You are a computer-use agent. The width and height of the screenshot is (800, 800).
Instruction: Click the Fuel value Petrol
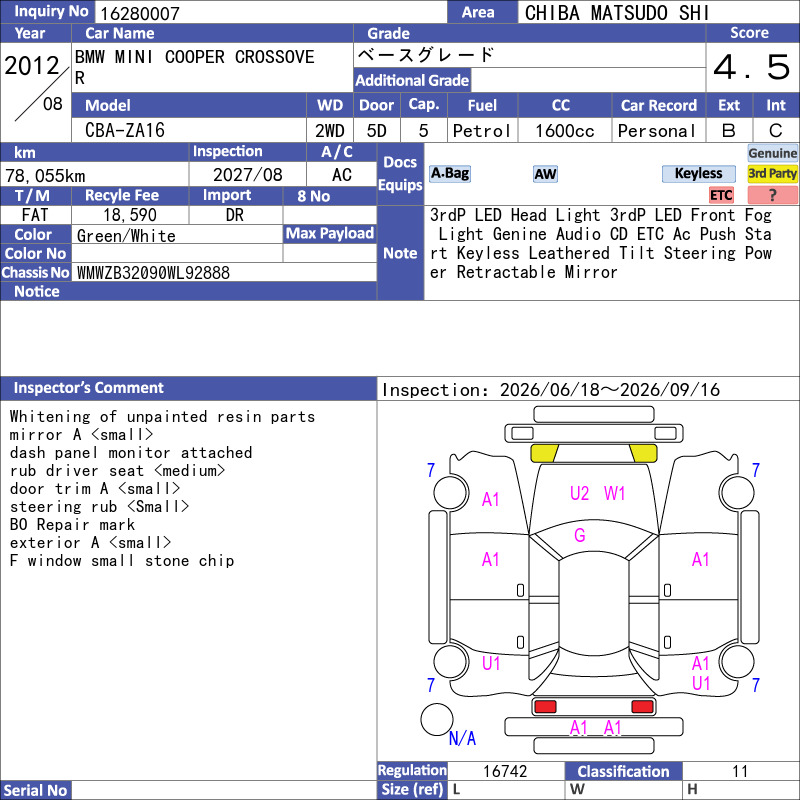click(x=482, y=131)
